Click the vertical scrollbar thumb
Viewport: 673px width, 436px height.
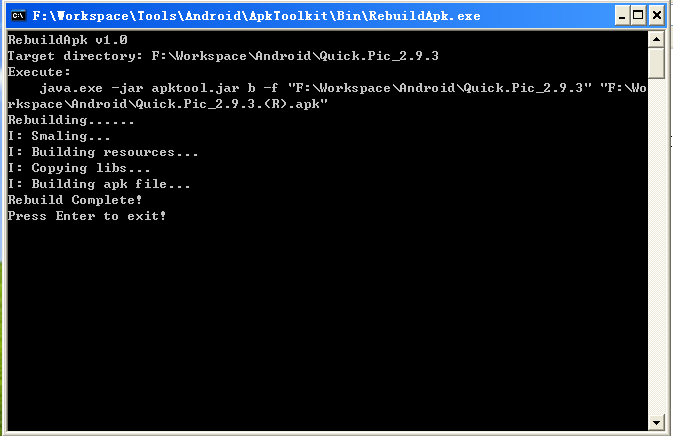[656, 63]
